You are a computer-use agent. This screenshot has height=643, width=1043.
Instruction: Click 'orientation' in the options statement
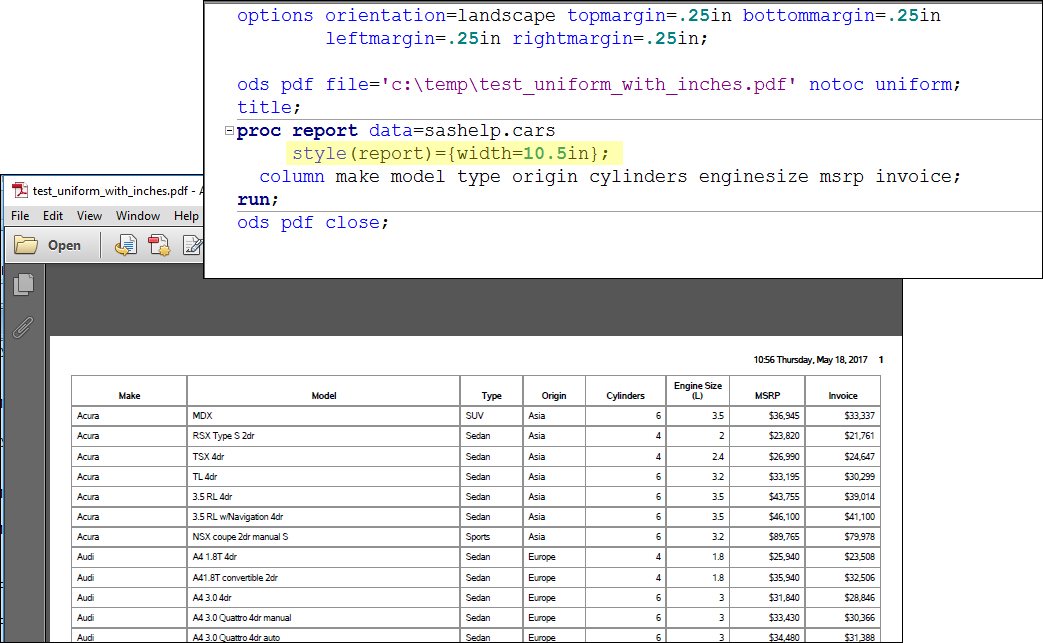pyautogui.click(x=385, y=15)
